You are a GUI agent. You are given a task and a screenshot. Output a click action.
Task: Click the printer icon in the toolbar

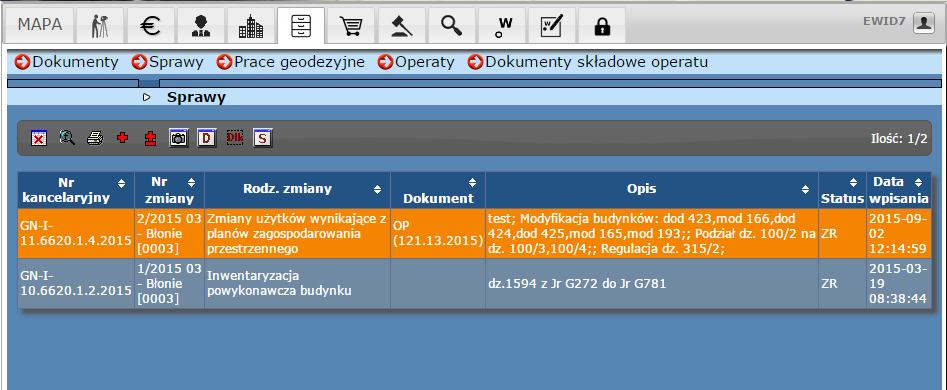(95, 138)
